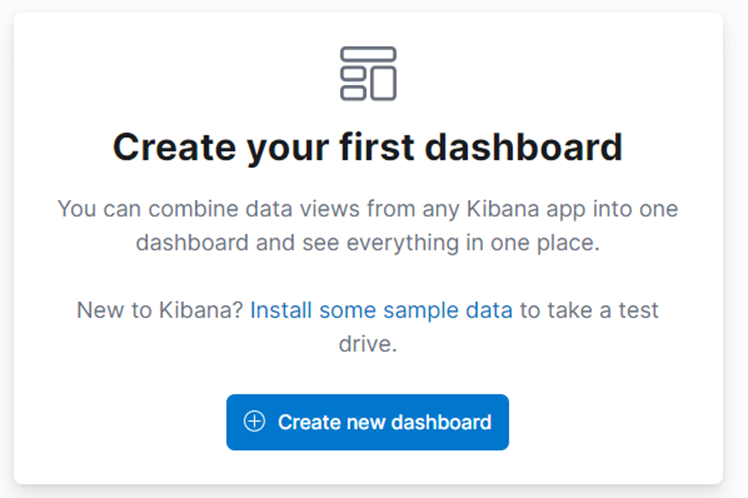Click the plus circle icon in button
Image resolution: width=748 pixels, height=498 pixels.
(255, 422)
